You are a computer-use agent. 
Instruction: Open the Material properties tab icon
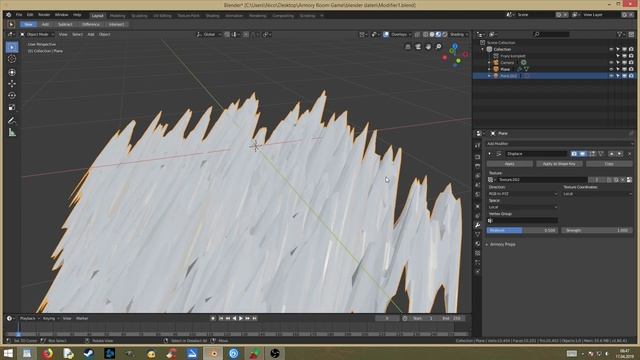[x=478, y=244]
